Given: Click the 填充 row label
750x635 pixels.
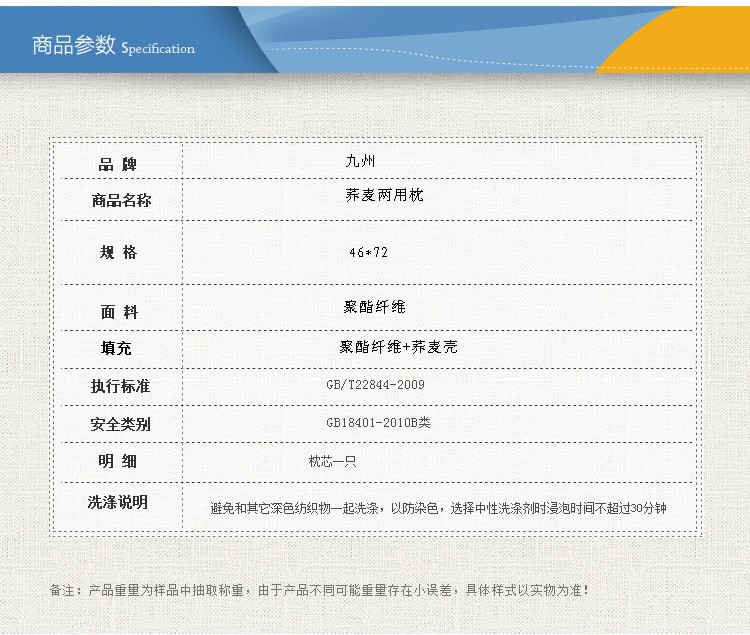Looking at the screenshot, I should [116, 348].
